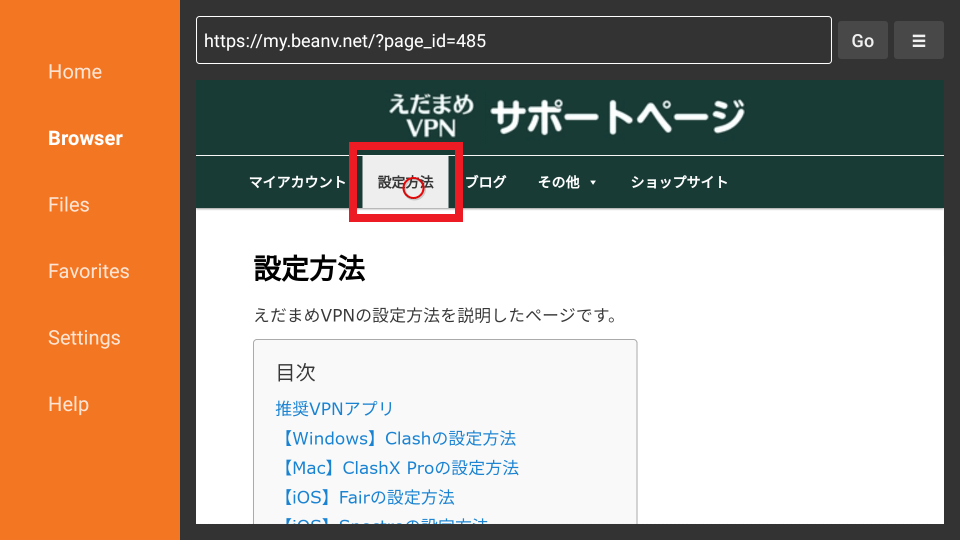The height and width of the screenshot is (540, 960).
Task: Open the マイアカウント nav tab
Action: [x=298, y=182]
